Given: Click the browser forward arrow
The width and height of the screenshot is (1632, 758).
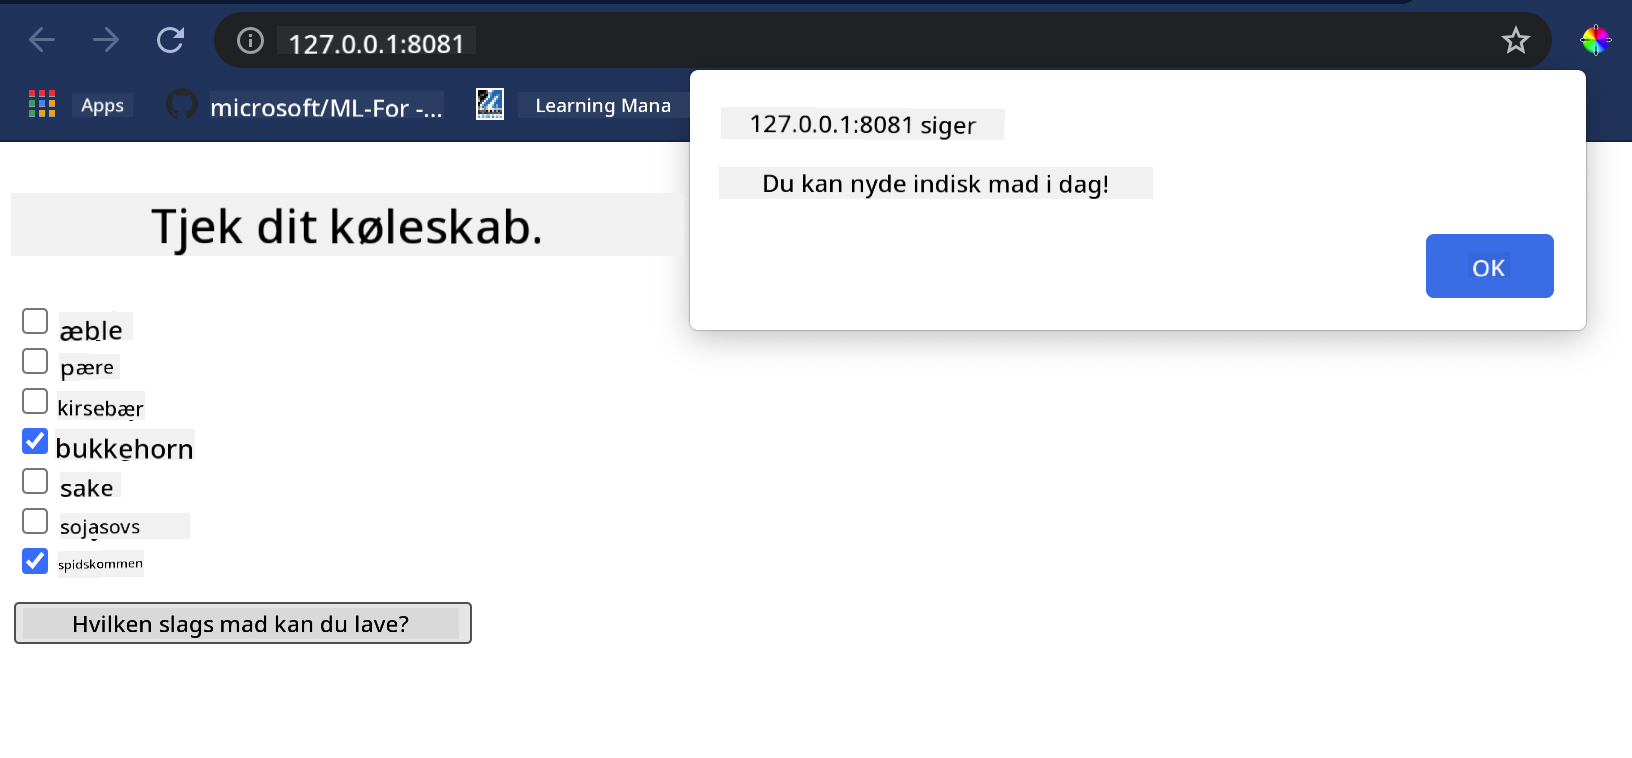Looking at the screenshot, I should 106,40.
